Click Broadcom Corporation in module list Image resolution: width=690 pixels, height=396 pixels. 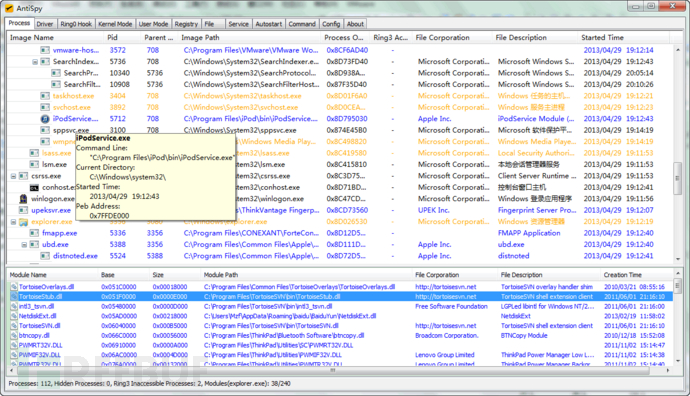coord(446,336)
